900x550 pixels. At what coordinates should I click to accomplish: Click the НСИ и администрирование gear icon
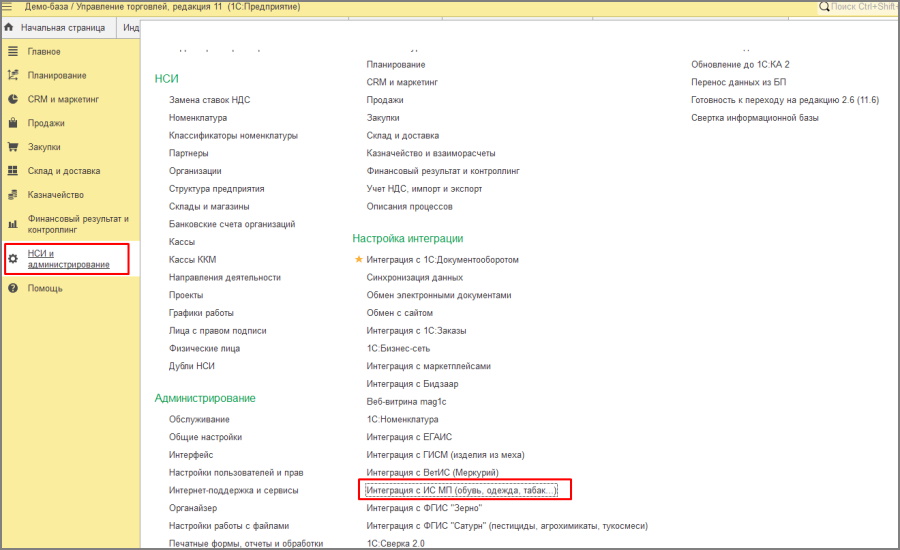pos(13,259)
